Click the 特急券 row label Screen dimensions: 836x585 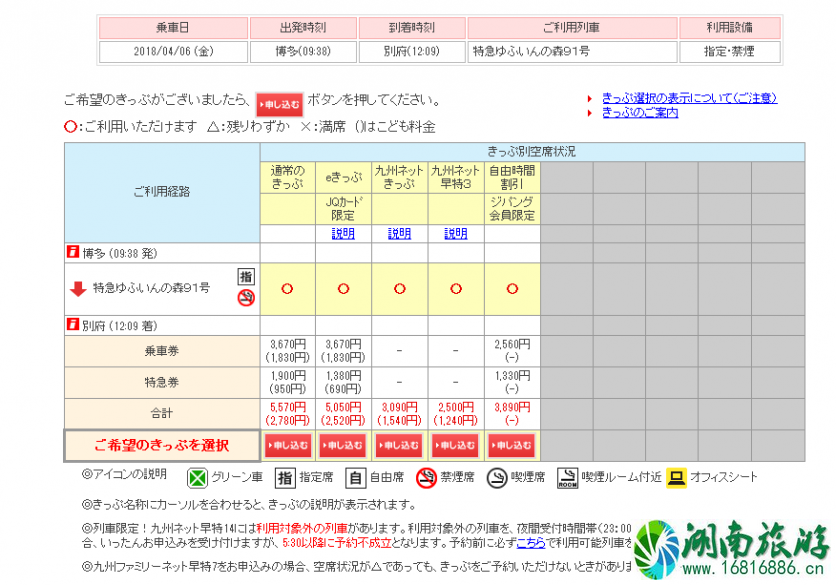coord(162,382)
